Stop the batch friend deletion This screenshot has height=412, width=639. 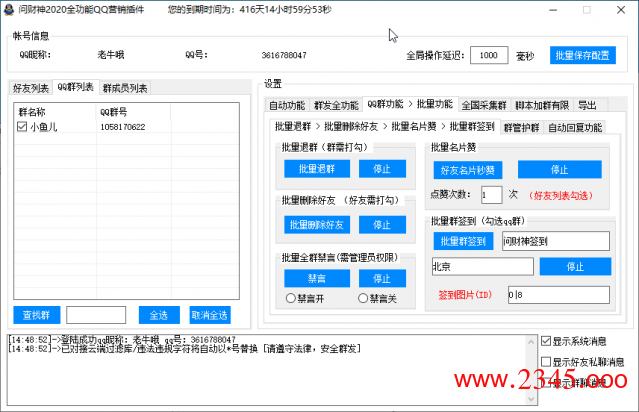point(382,225)
